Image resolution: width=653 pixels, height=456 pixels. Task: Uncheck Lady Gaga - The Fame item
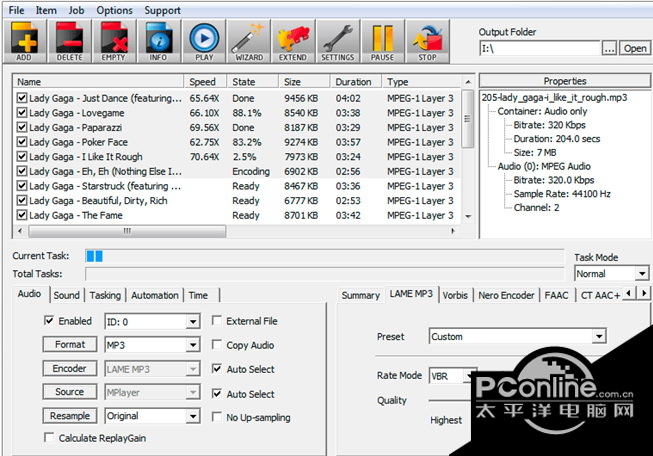(22, 215)
